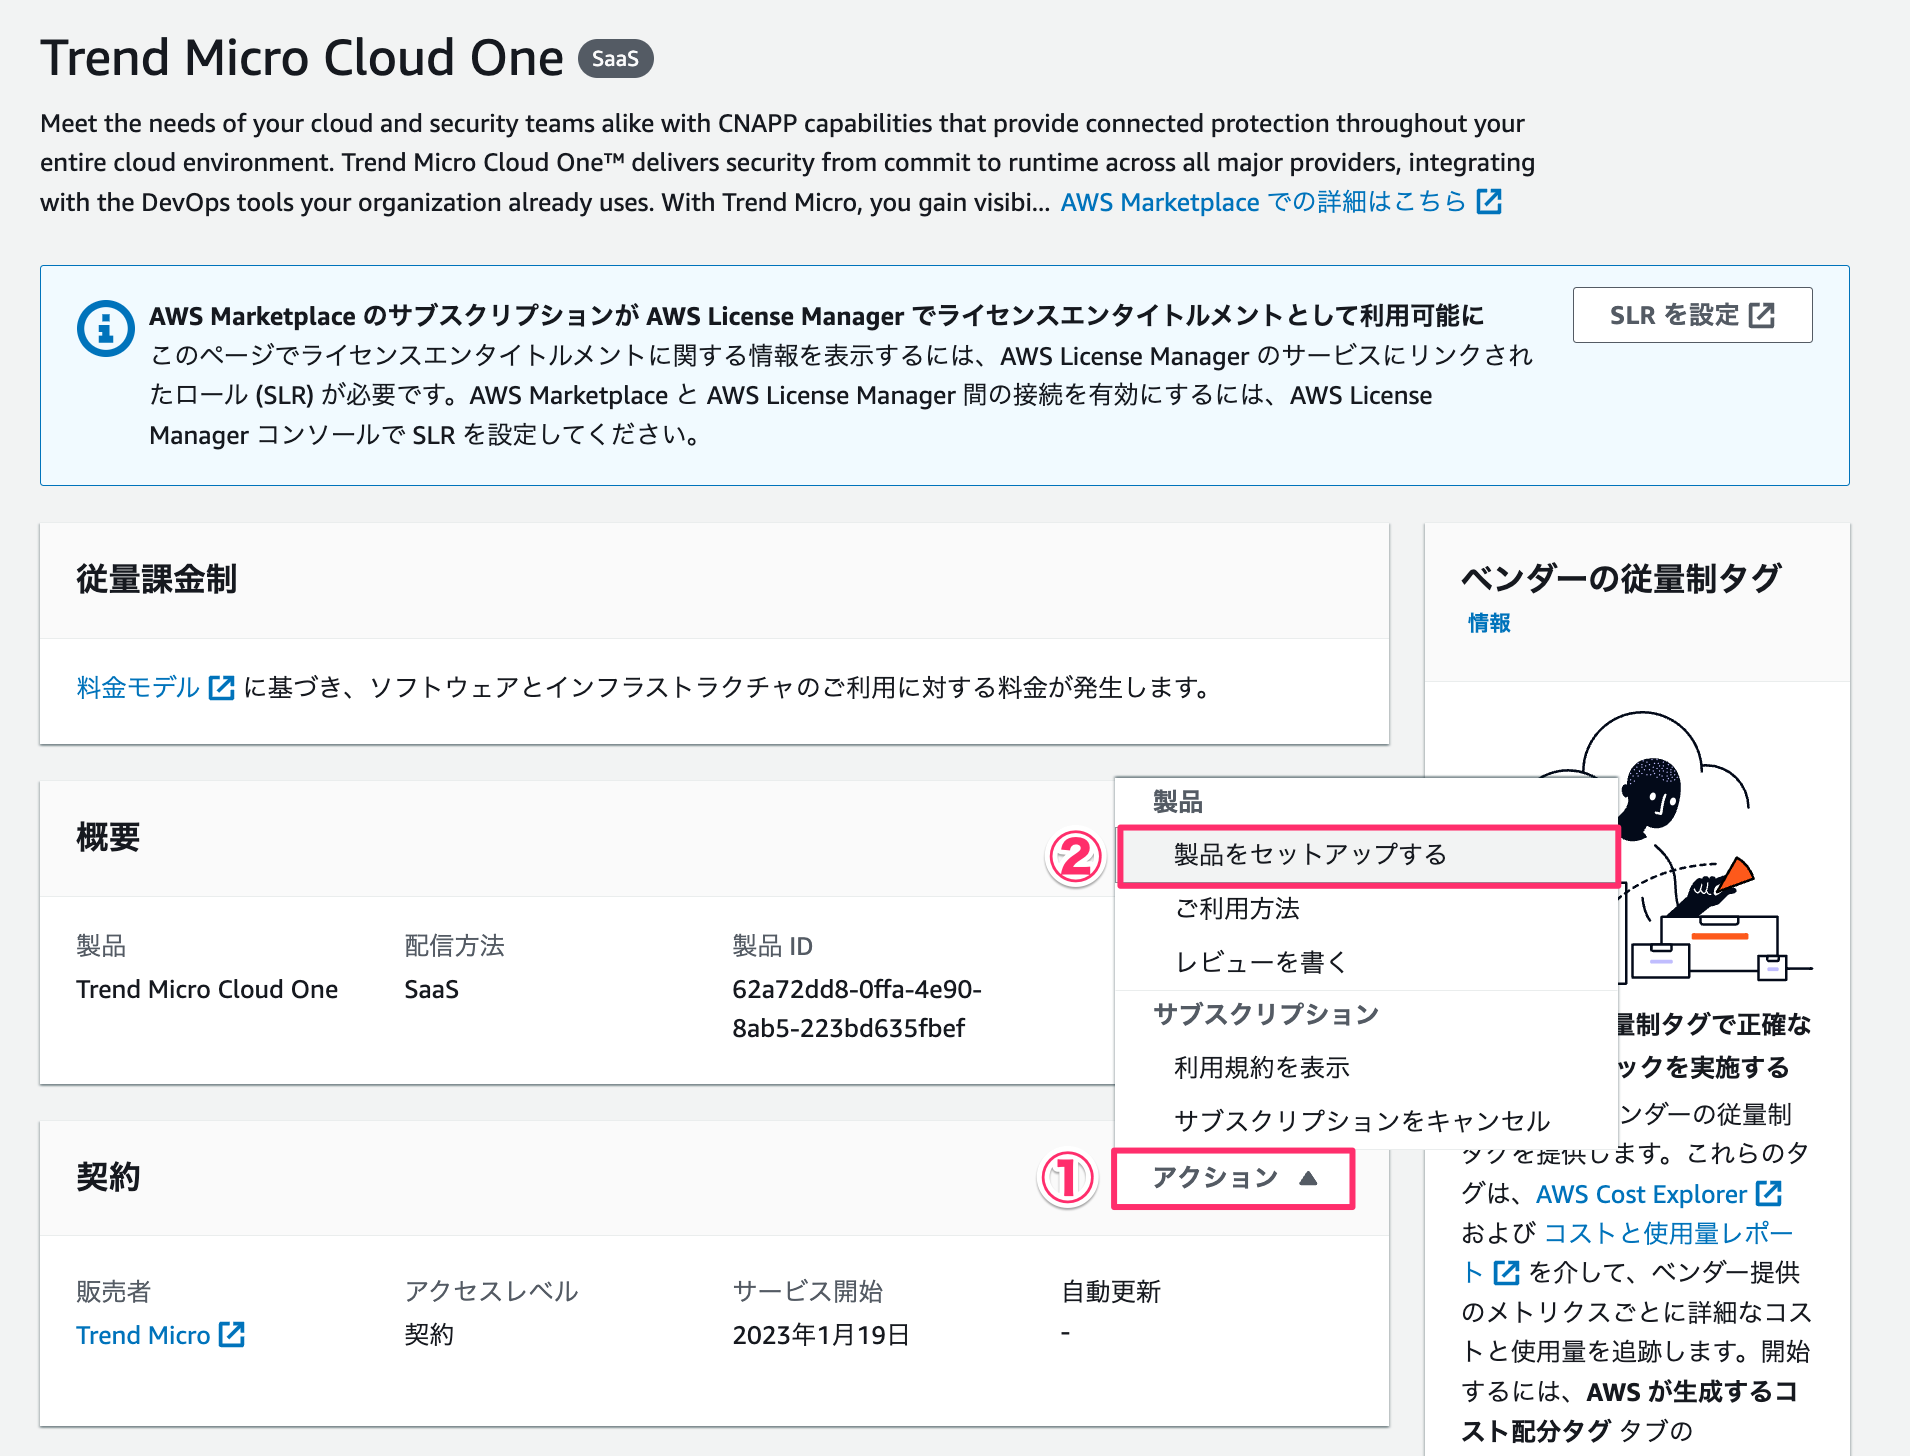Click the 情報 link under ベンダーの従量制タグ

(1487, 622)
